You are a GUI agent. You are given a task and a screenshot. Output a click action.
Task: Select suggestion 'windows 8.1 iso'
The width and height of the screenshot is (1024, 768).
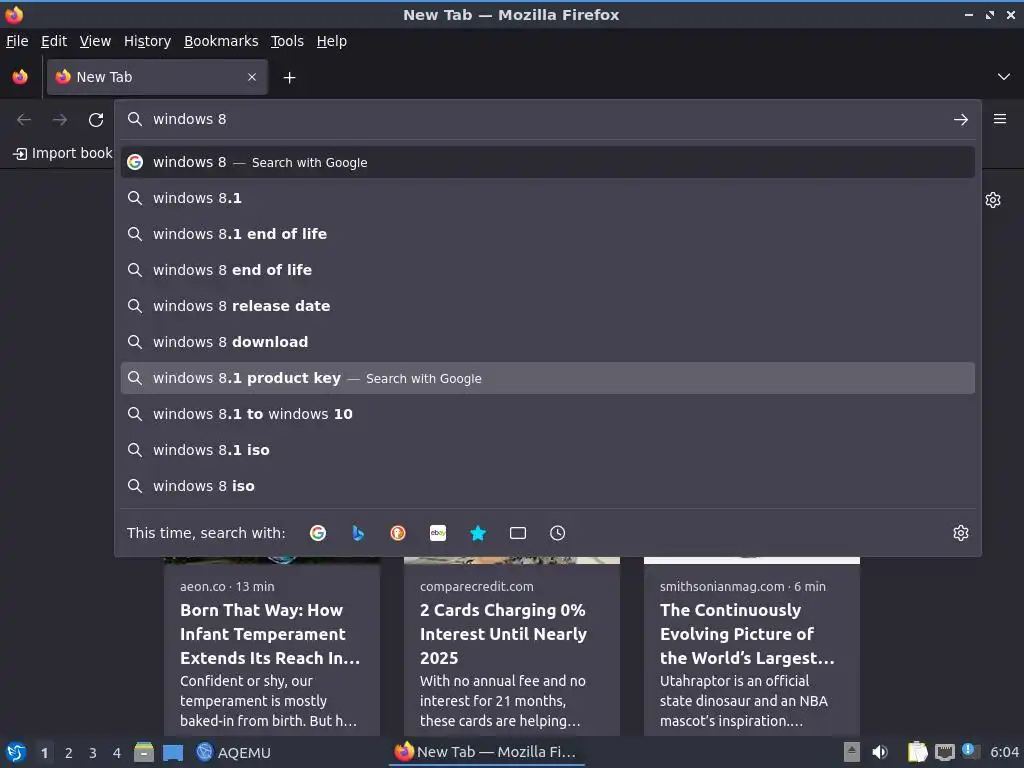(x=548, y=450)
